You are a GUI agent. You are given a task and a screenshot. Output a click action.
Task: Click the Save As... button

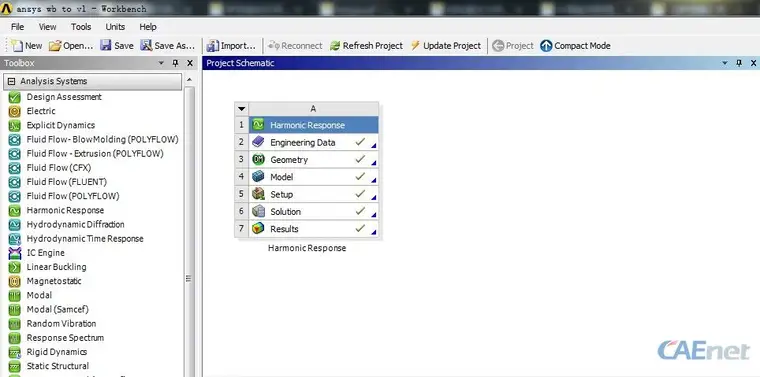point(168,46)
